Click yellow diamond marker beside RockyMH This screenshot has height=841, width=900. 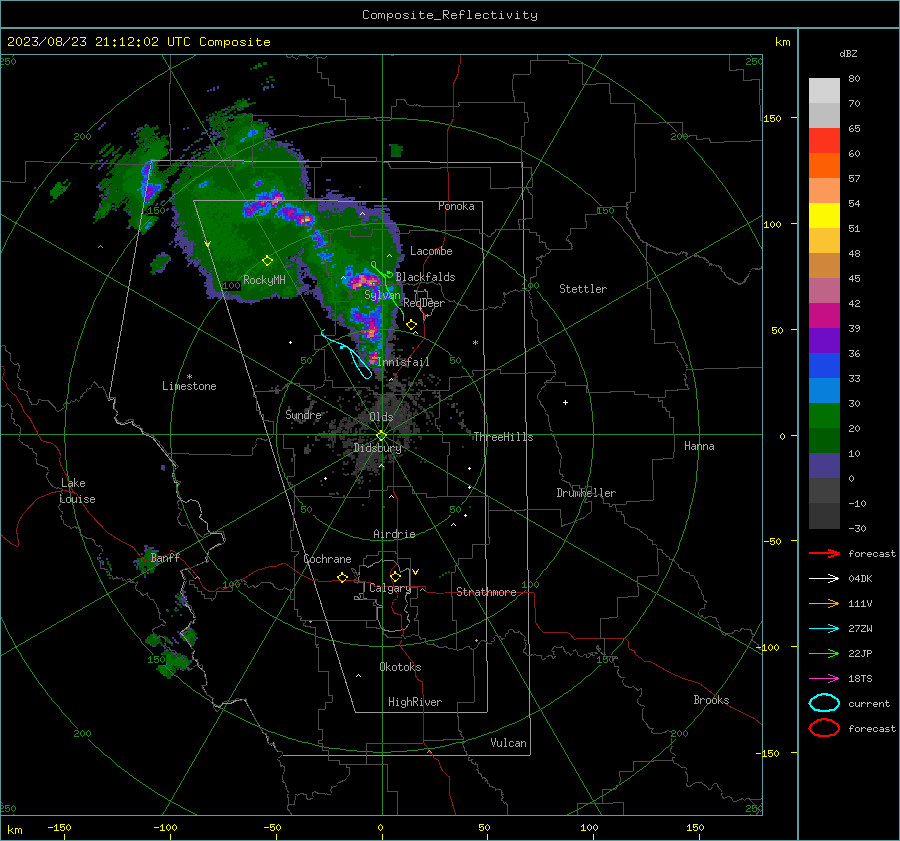pyautogui.click(x=267, y=261)
